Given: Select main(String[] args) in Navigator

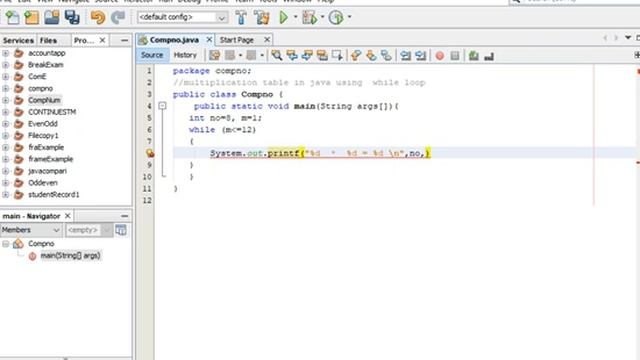Looking at the screenshot, I should (x=70, y=256).
